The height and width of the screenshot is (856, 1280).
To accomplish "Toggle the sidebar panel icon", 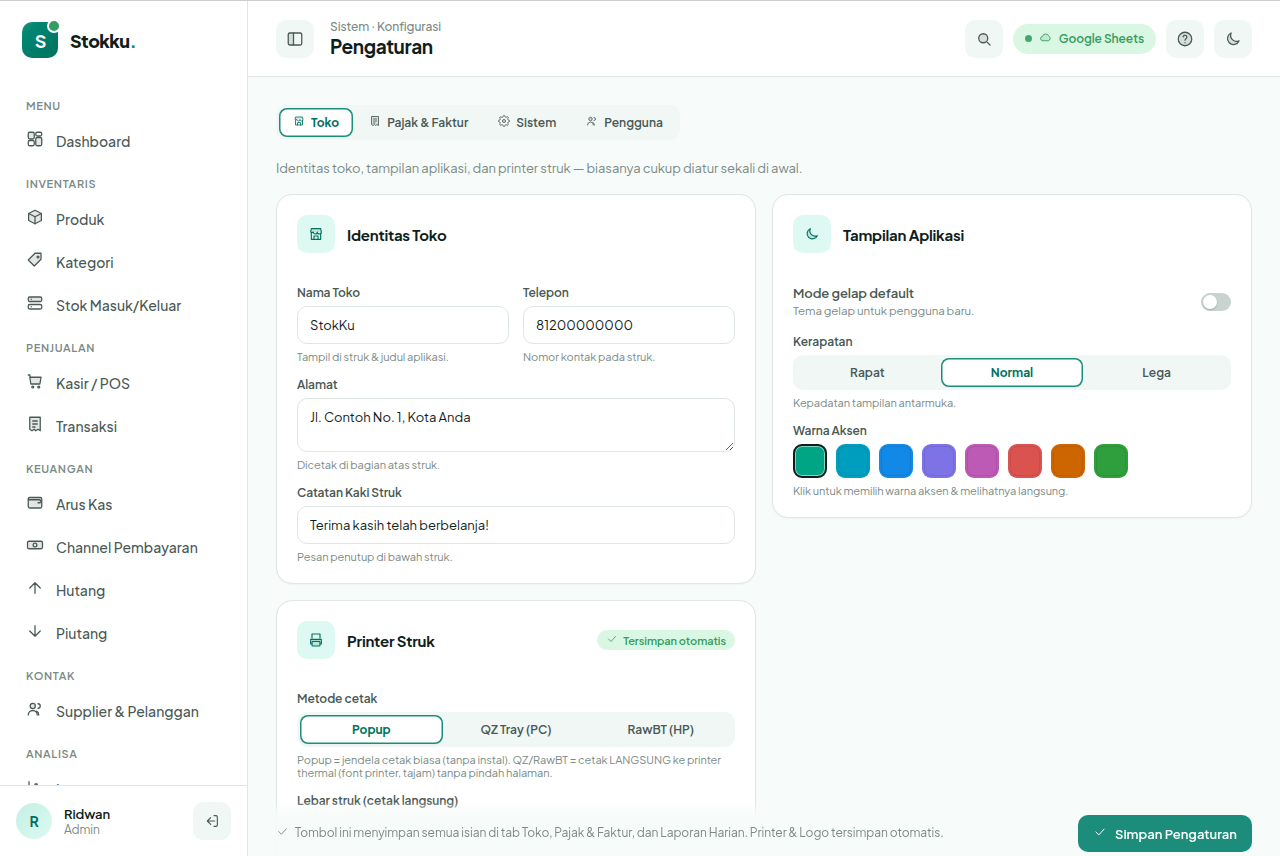I will pyautogui.click(x=295, y=39).
